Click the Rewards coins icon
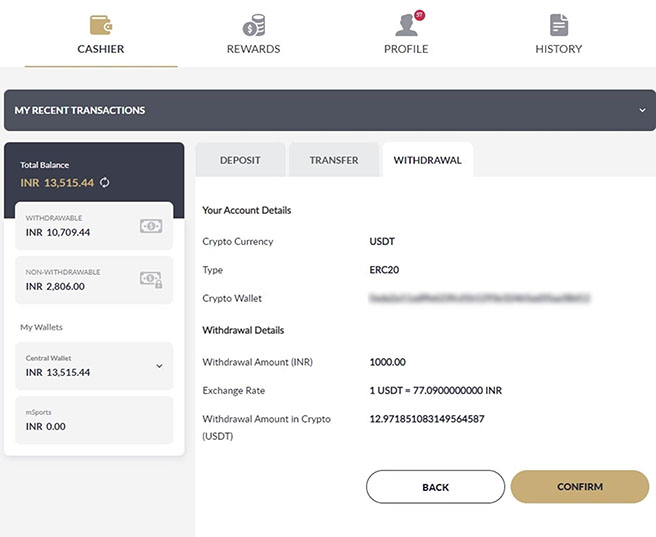Image resolution: width=656 pixels, height=537 pixels. coord(253,25)
